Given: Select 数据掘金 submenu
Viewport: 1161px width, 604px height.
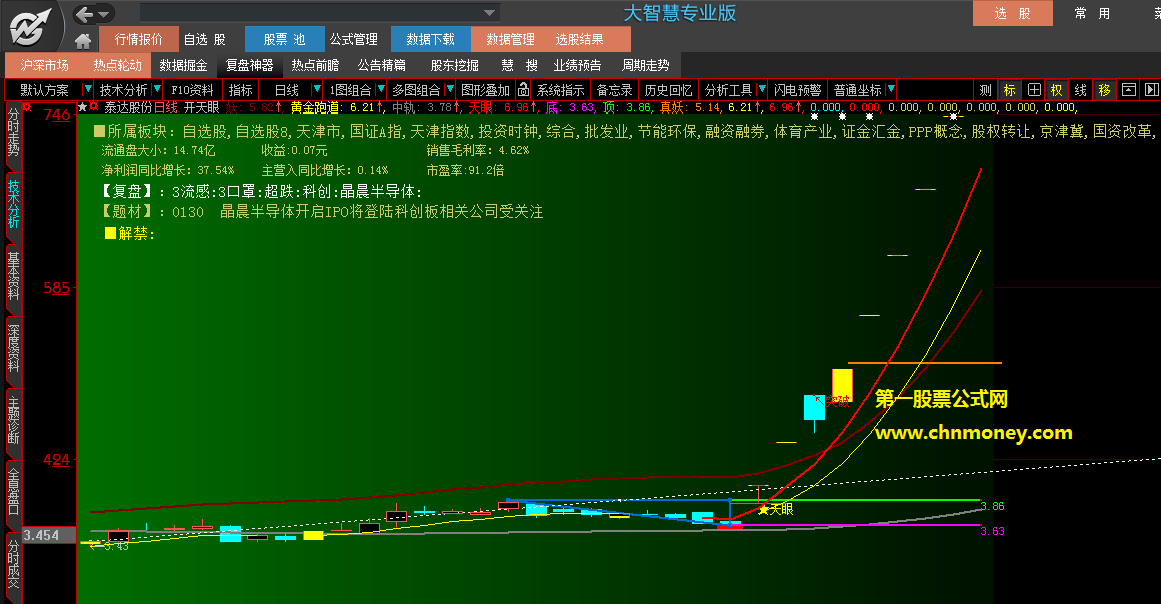Looking at the screenshot, I should pos(184,65).
